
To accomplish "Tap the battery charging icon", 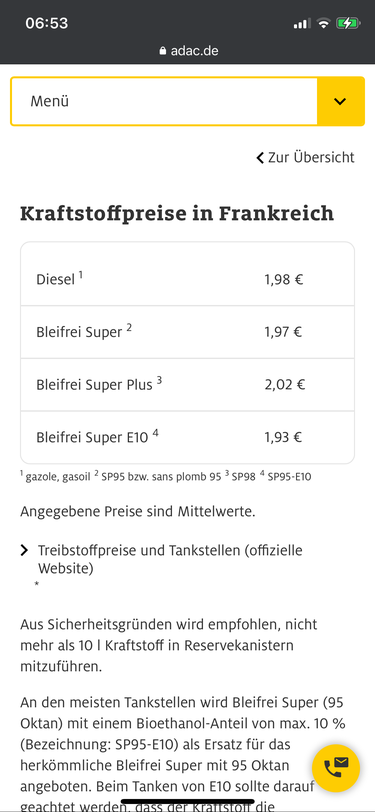I will pos(346,23).
